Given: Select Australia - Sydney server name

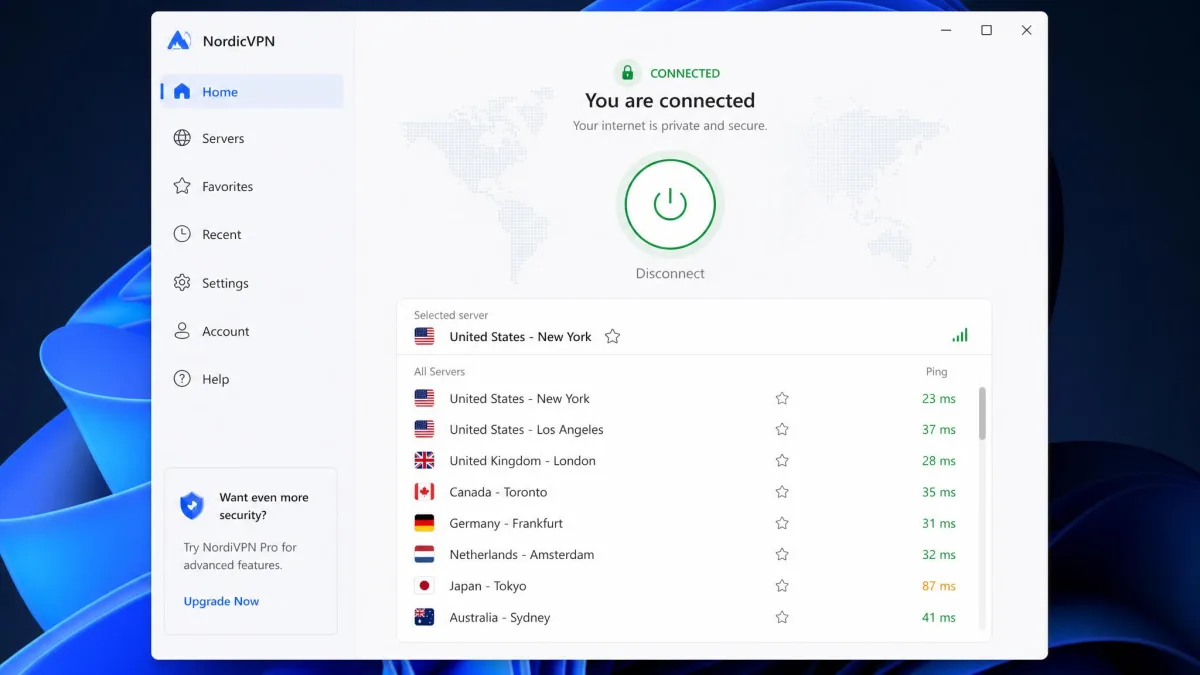Looking at the screenshot, I should pos(499,617).
